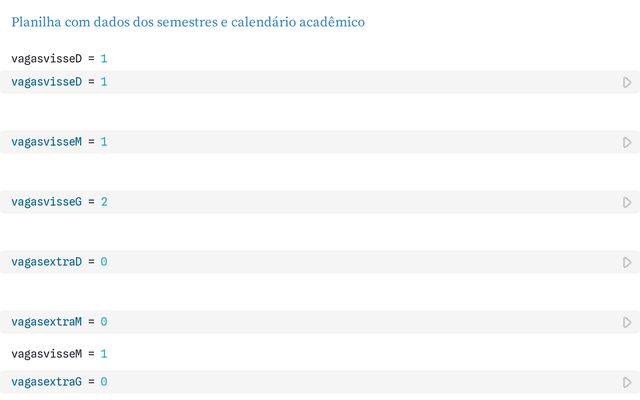
Task: Click the 0 value in vagasextraG cell
Action: coord(104,382)
